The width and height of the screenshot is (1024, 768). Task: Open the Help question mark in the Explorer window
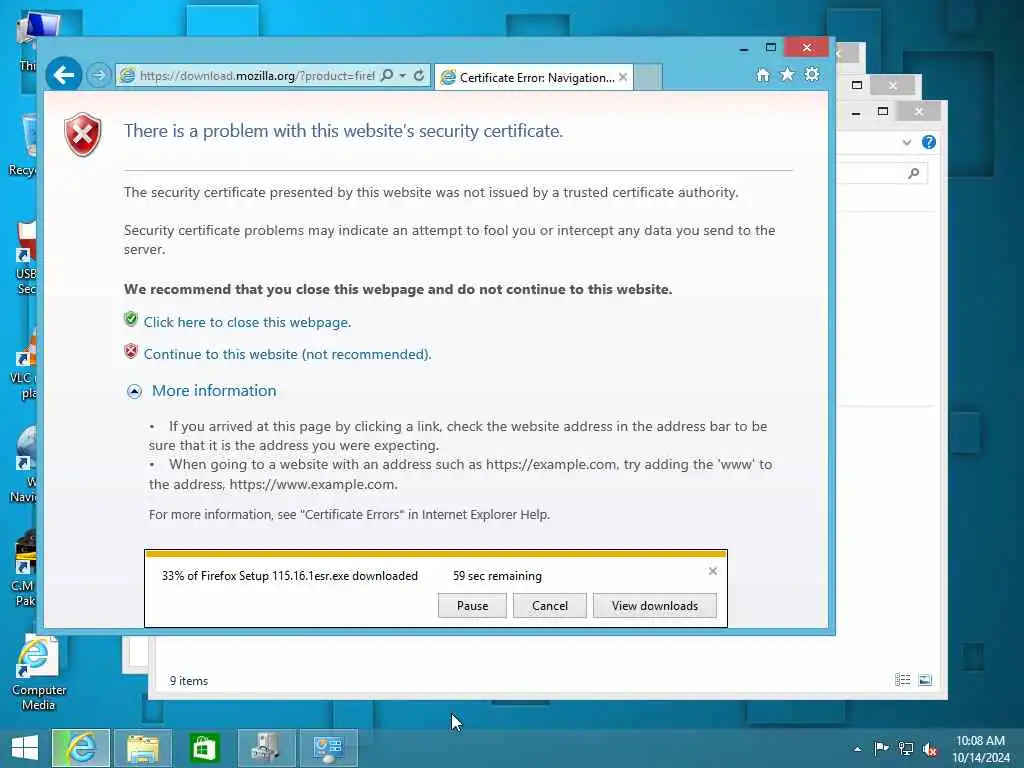point(929,142)
